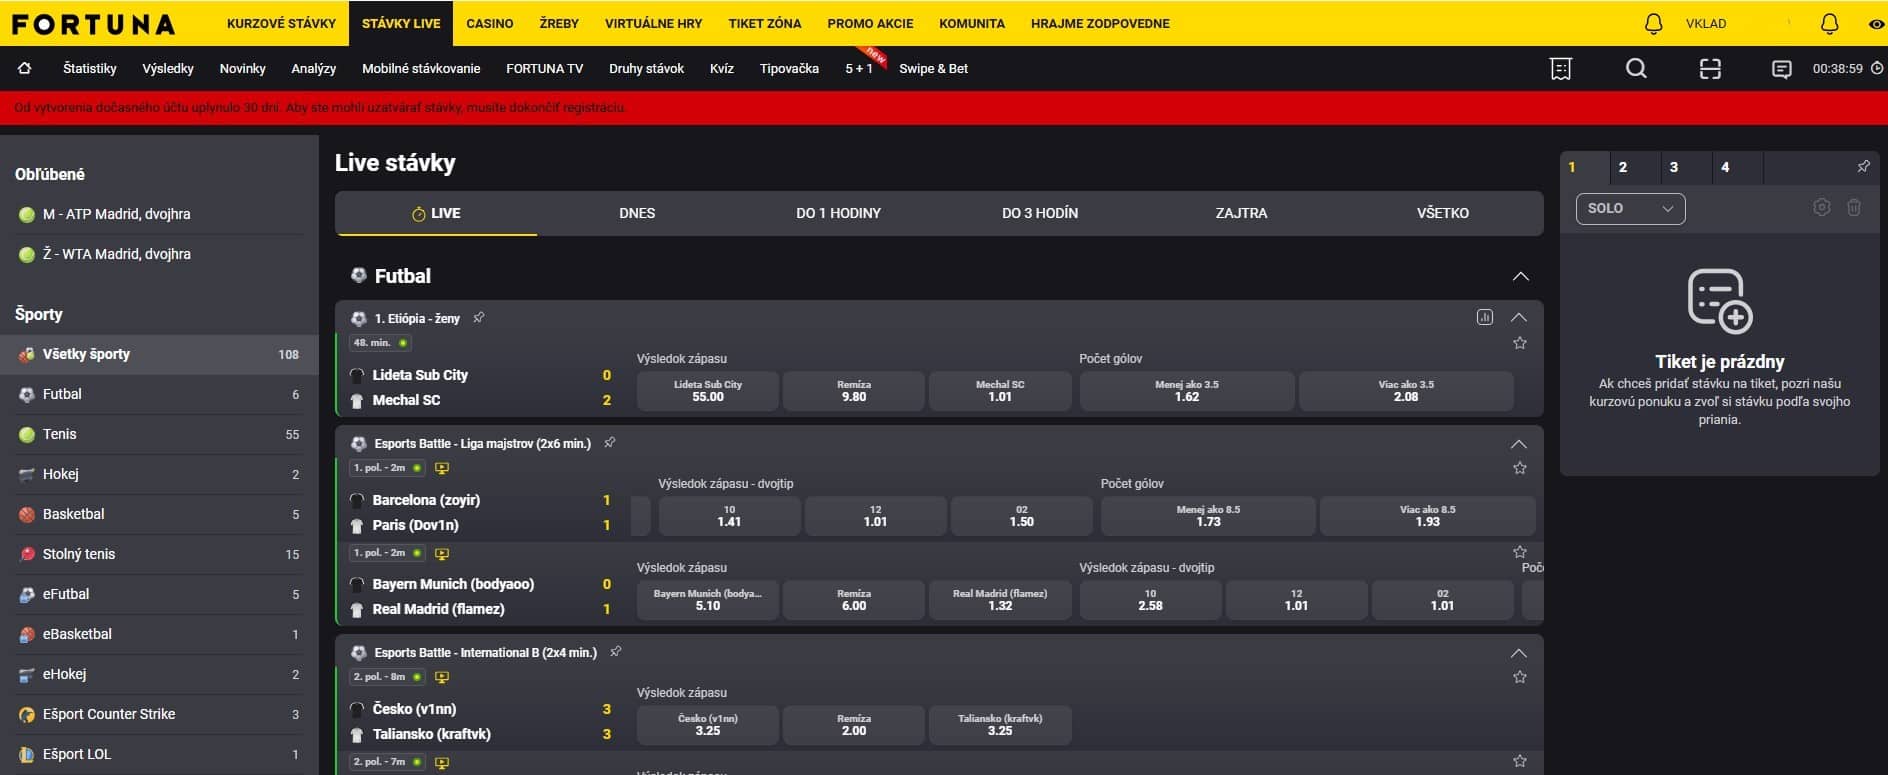
Task: Select eFutbal in the sports sidebar
Action: 160,594
